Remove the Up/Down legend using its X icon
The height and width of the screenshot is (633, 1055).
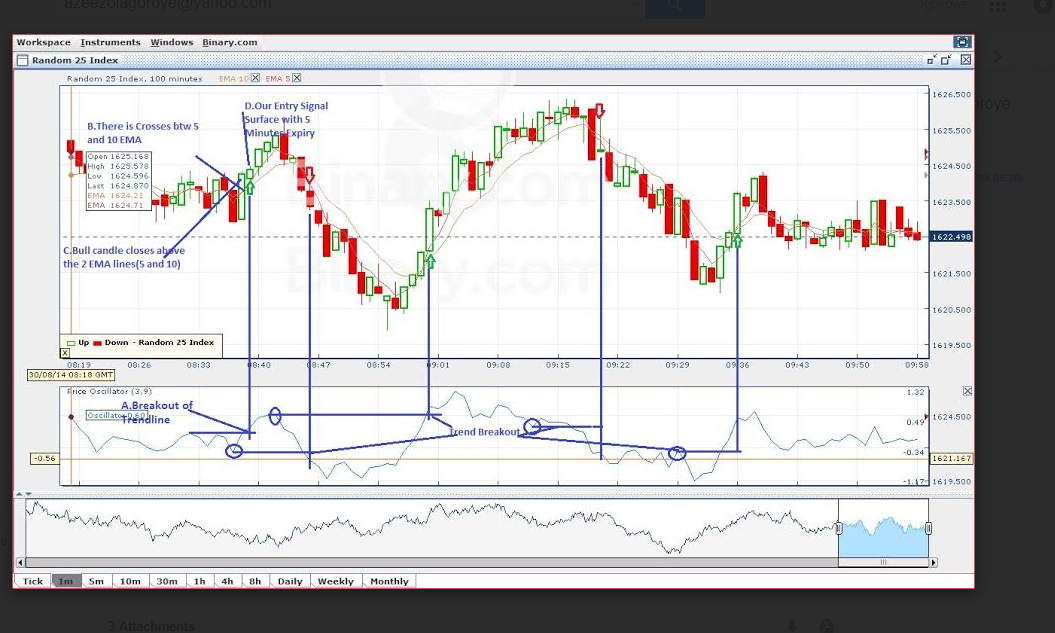click(x=65, y=352)
